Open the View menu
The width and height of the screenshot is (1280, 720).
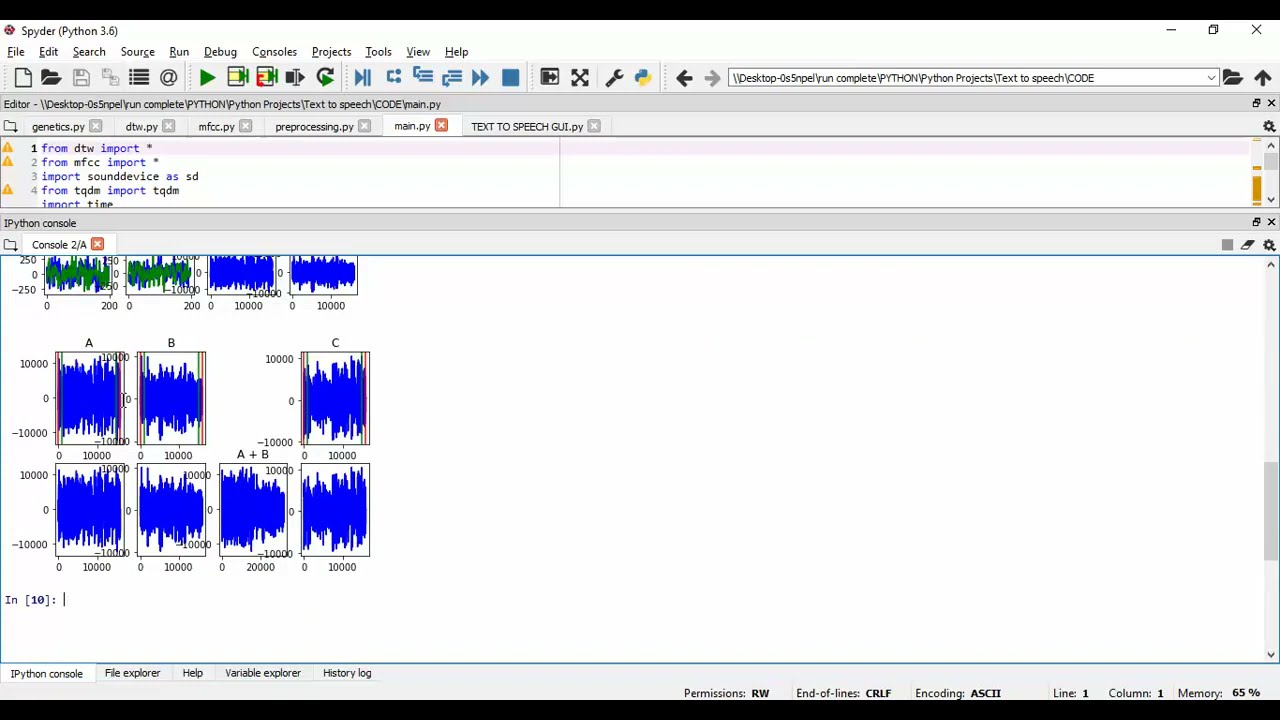tap(418, 52)
